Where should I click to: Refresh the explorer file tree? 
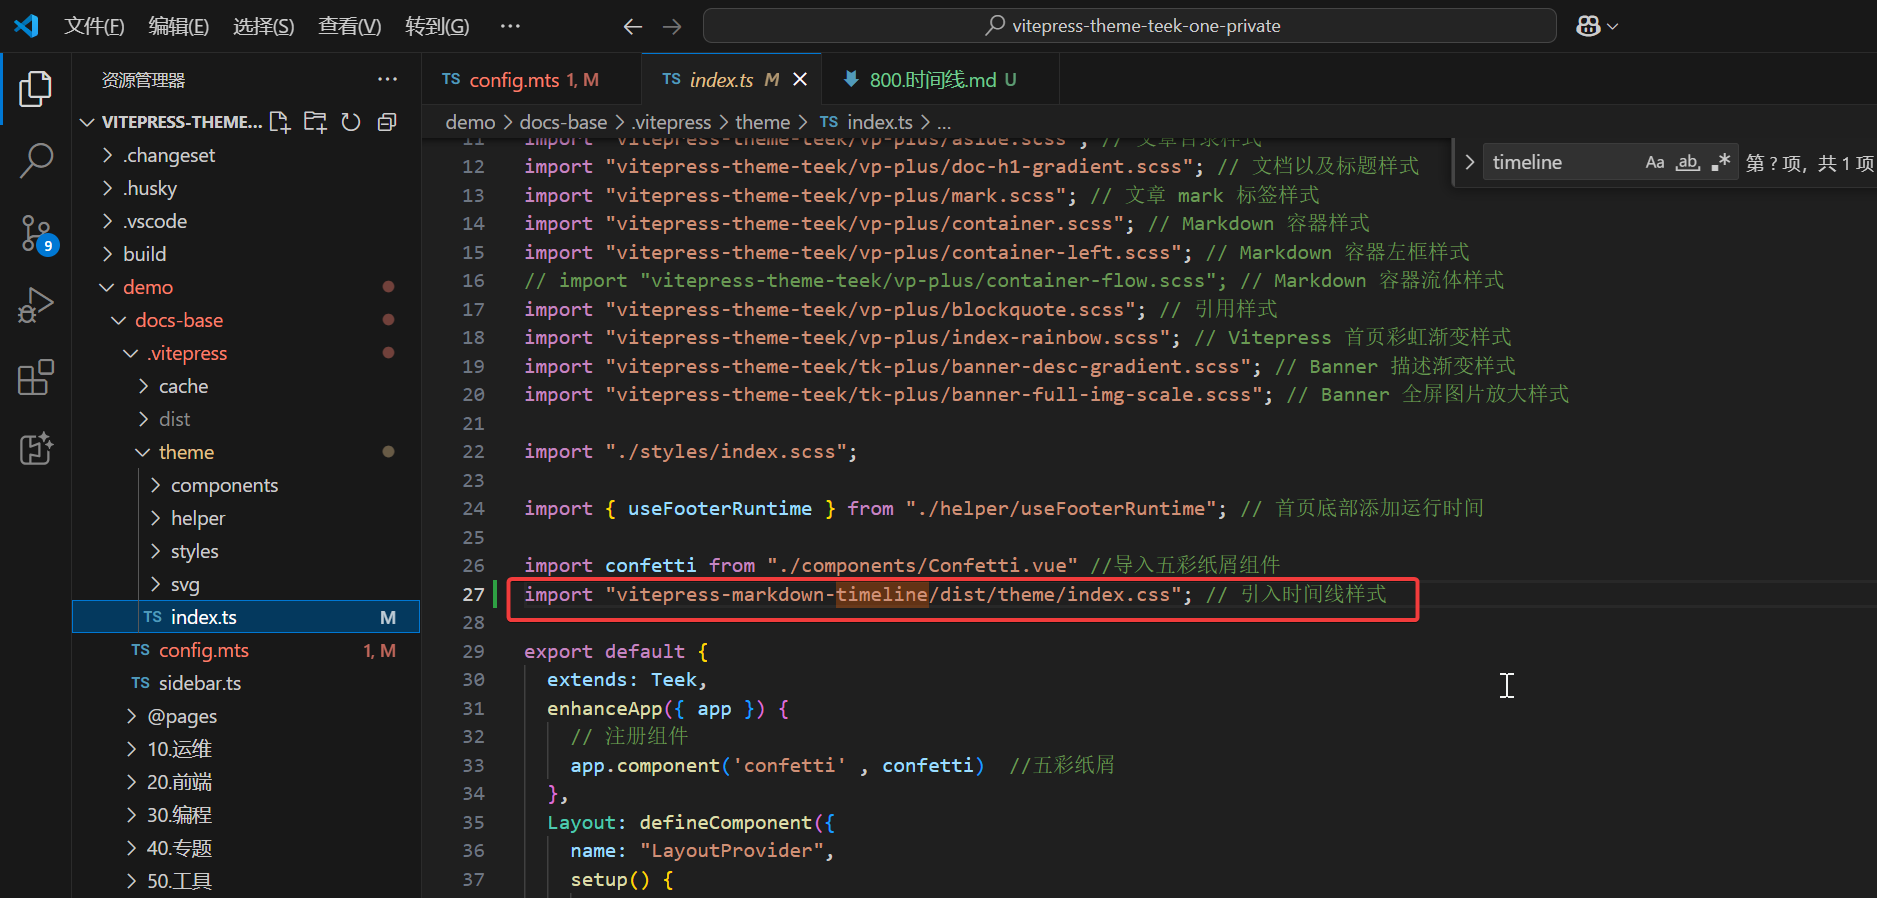[x=351, y=122]
